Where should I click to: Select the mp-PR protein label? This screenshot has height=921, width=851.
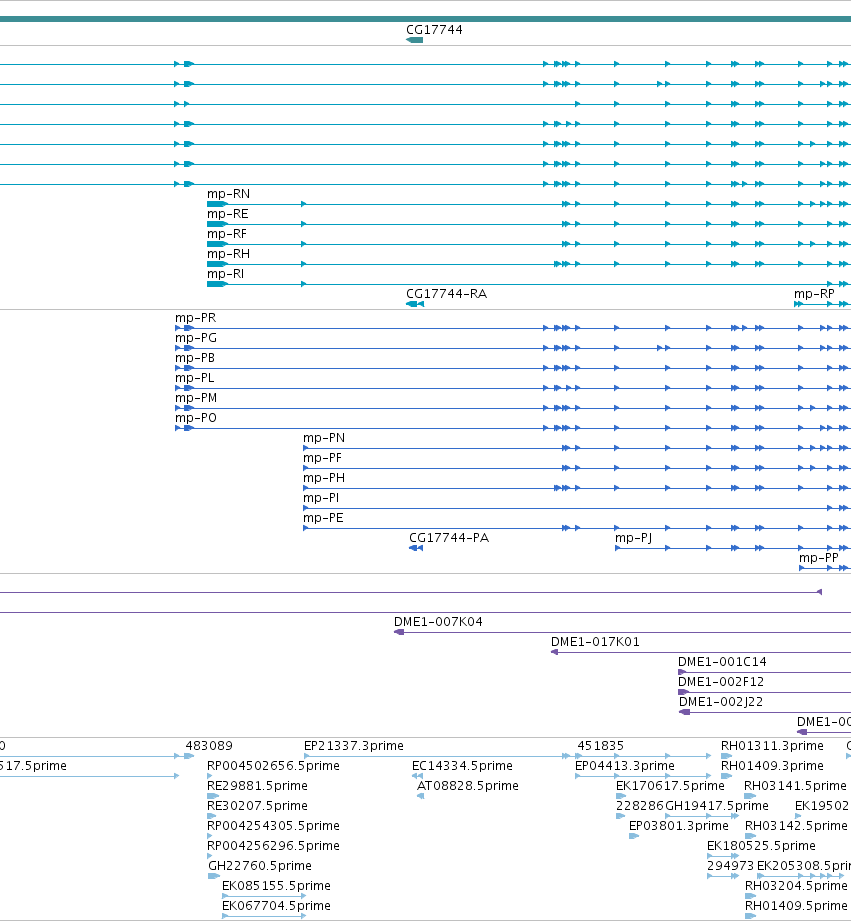tap(196, 318)
